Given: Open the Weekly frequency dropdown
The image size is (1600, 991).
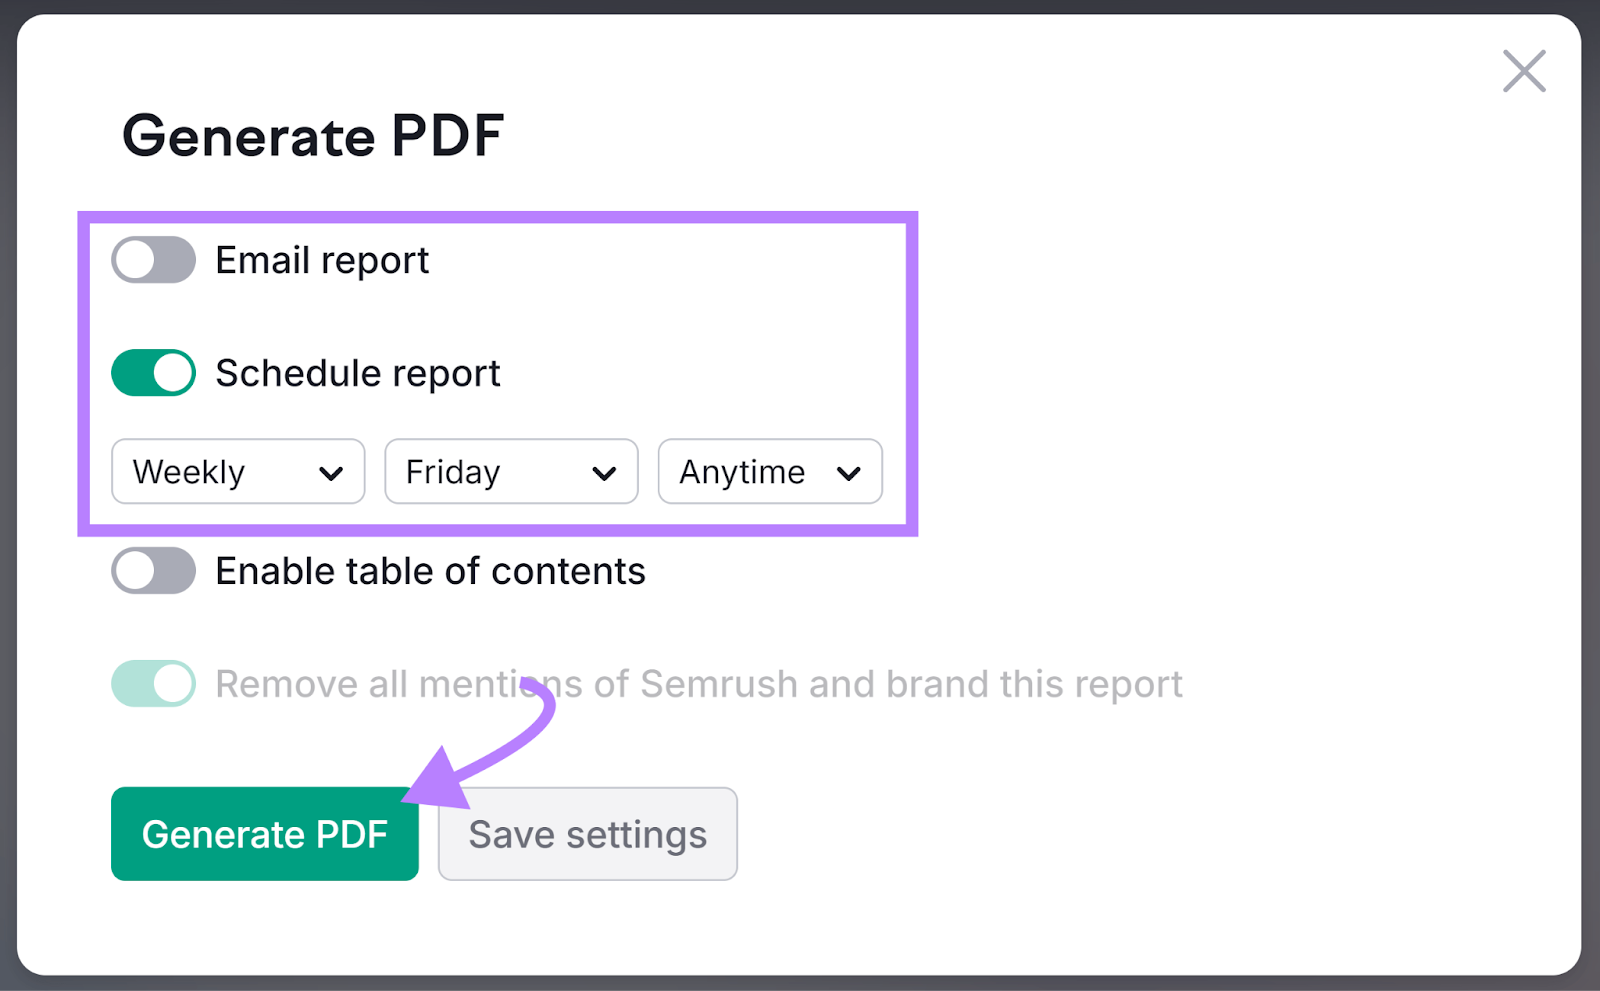Looking at the screenshot, I should click(237, 472).
